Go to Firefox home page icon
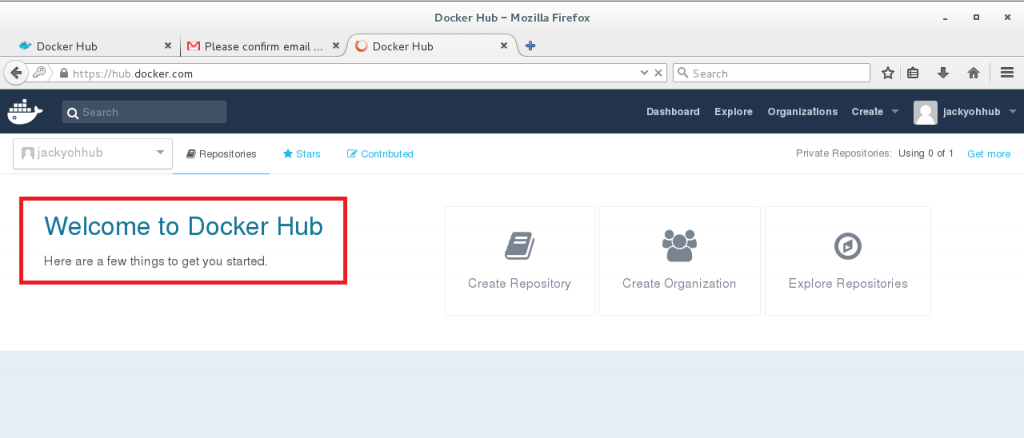Viewport: 1024px width, 438px height. (x=973, y=73)
